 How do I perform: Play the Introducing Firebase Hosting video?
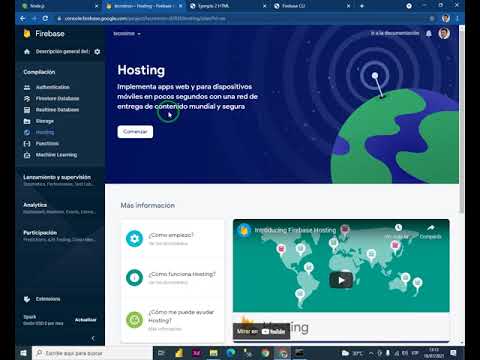pos(341,280)
